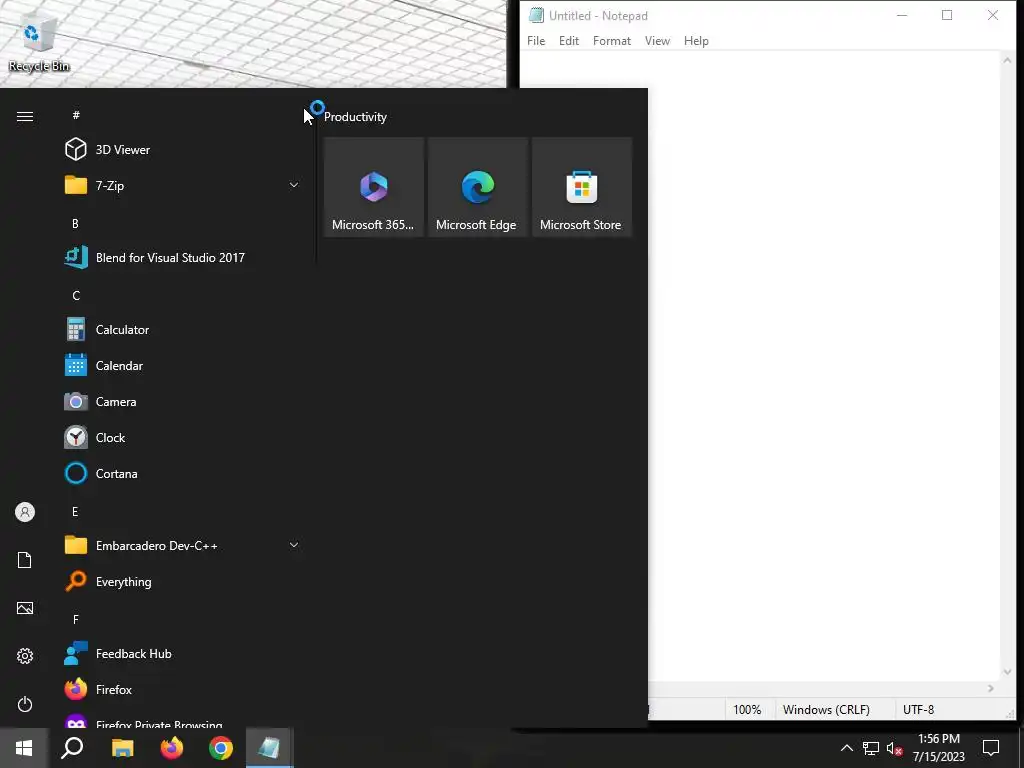Open Pictures from the Start sidebar
1024x768 pixels.
pos(25,608)
